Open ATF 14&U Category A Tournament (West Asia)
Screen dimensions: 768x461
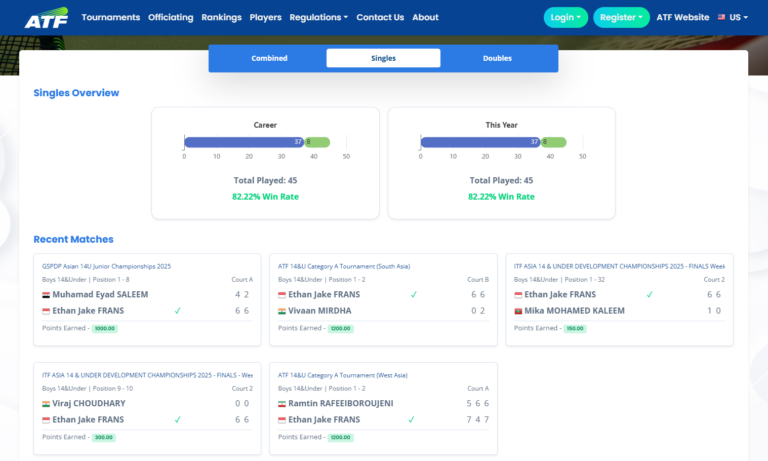[342, 375]
